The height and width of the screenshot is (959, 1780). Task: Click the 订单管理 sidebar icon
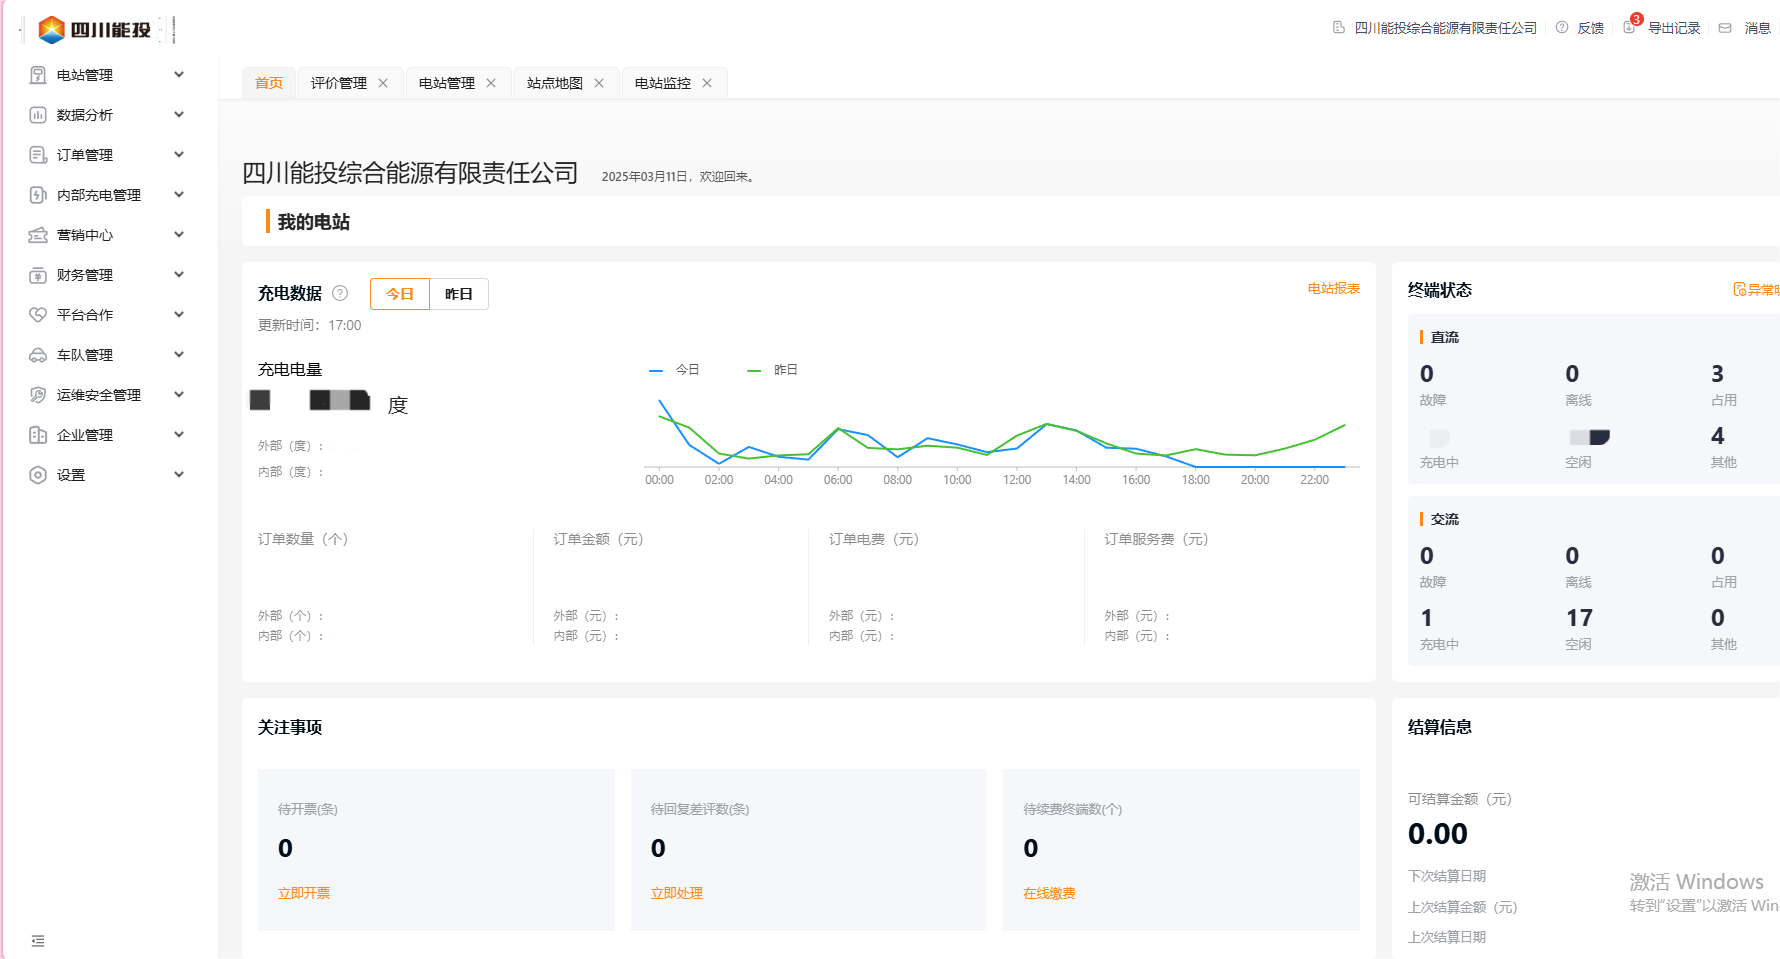(38, 155)
